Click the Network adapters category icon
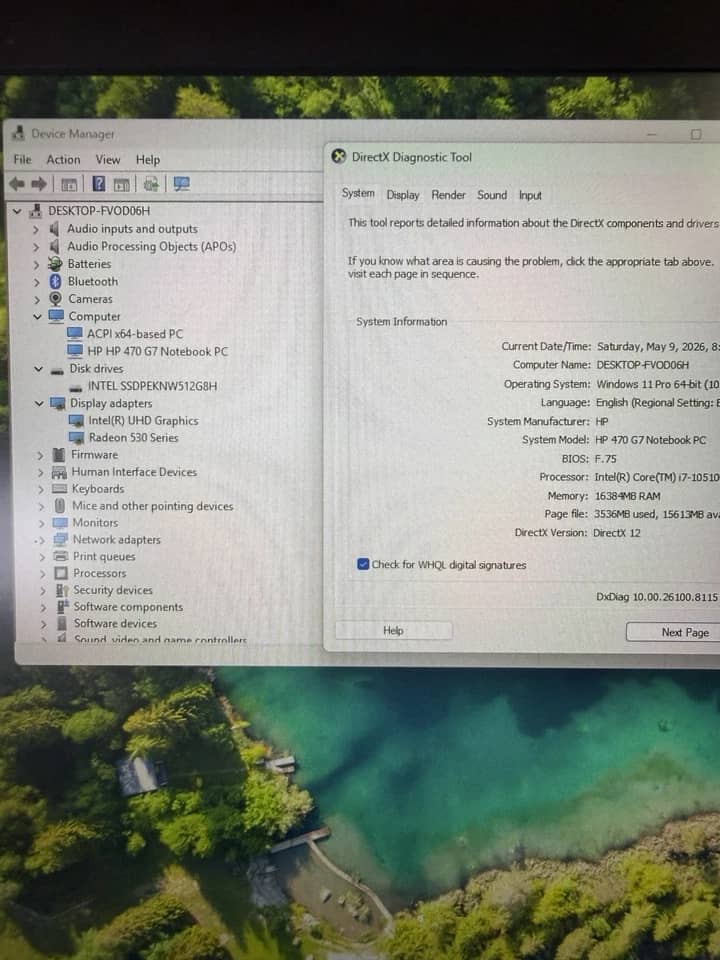The image size is (720, 960). (61, 539)
